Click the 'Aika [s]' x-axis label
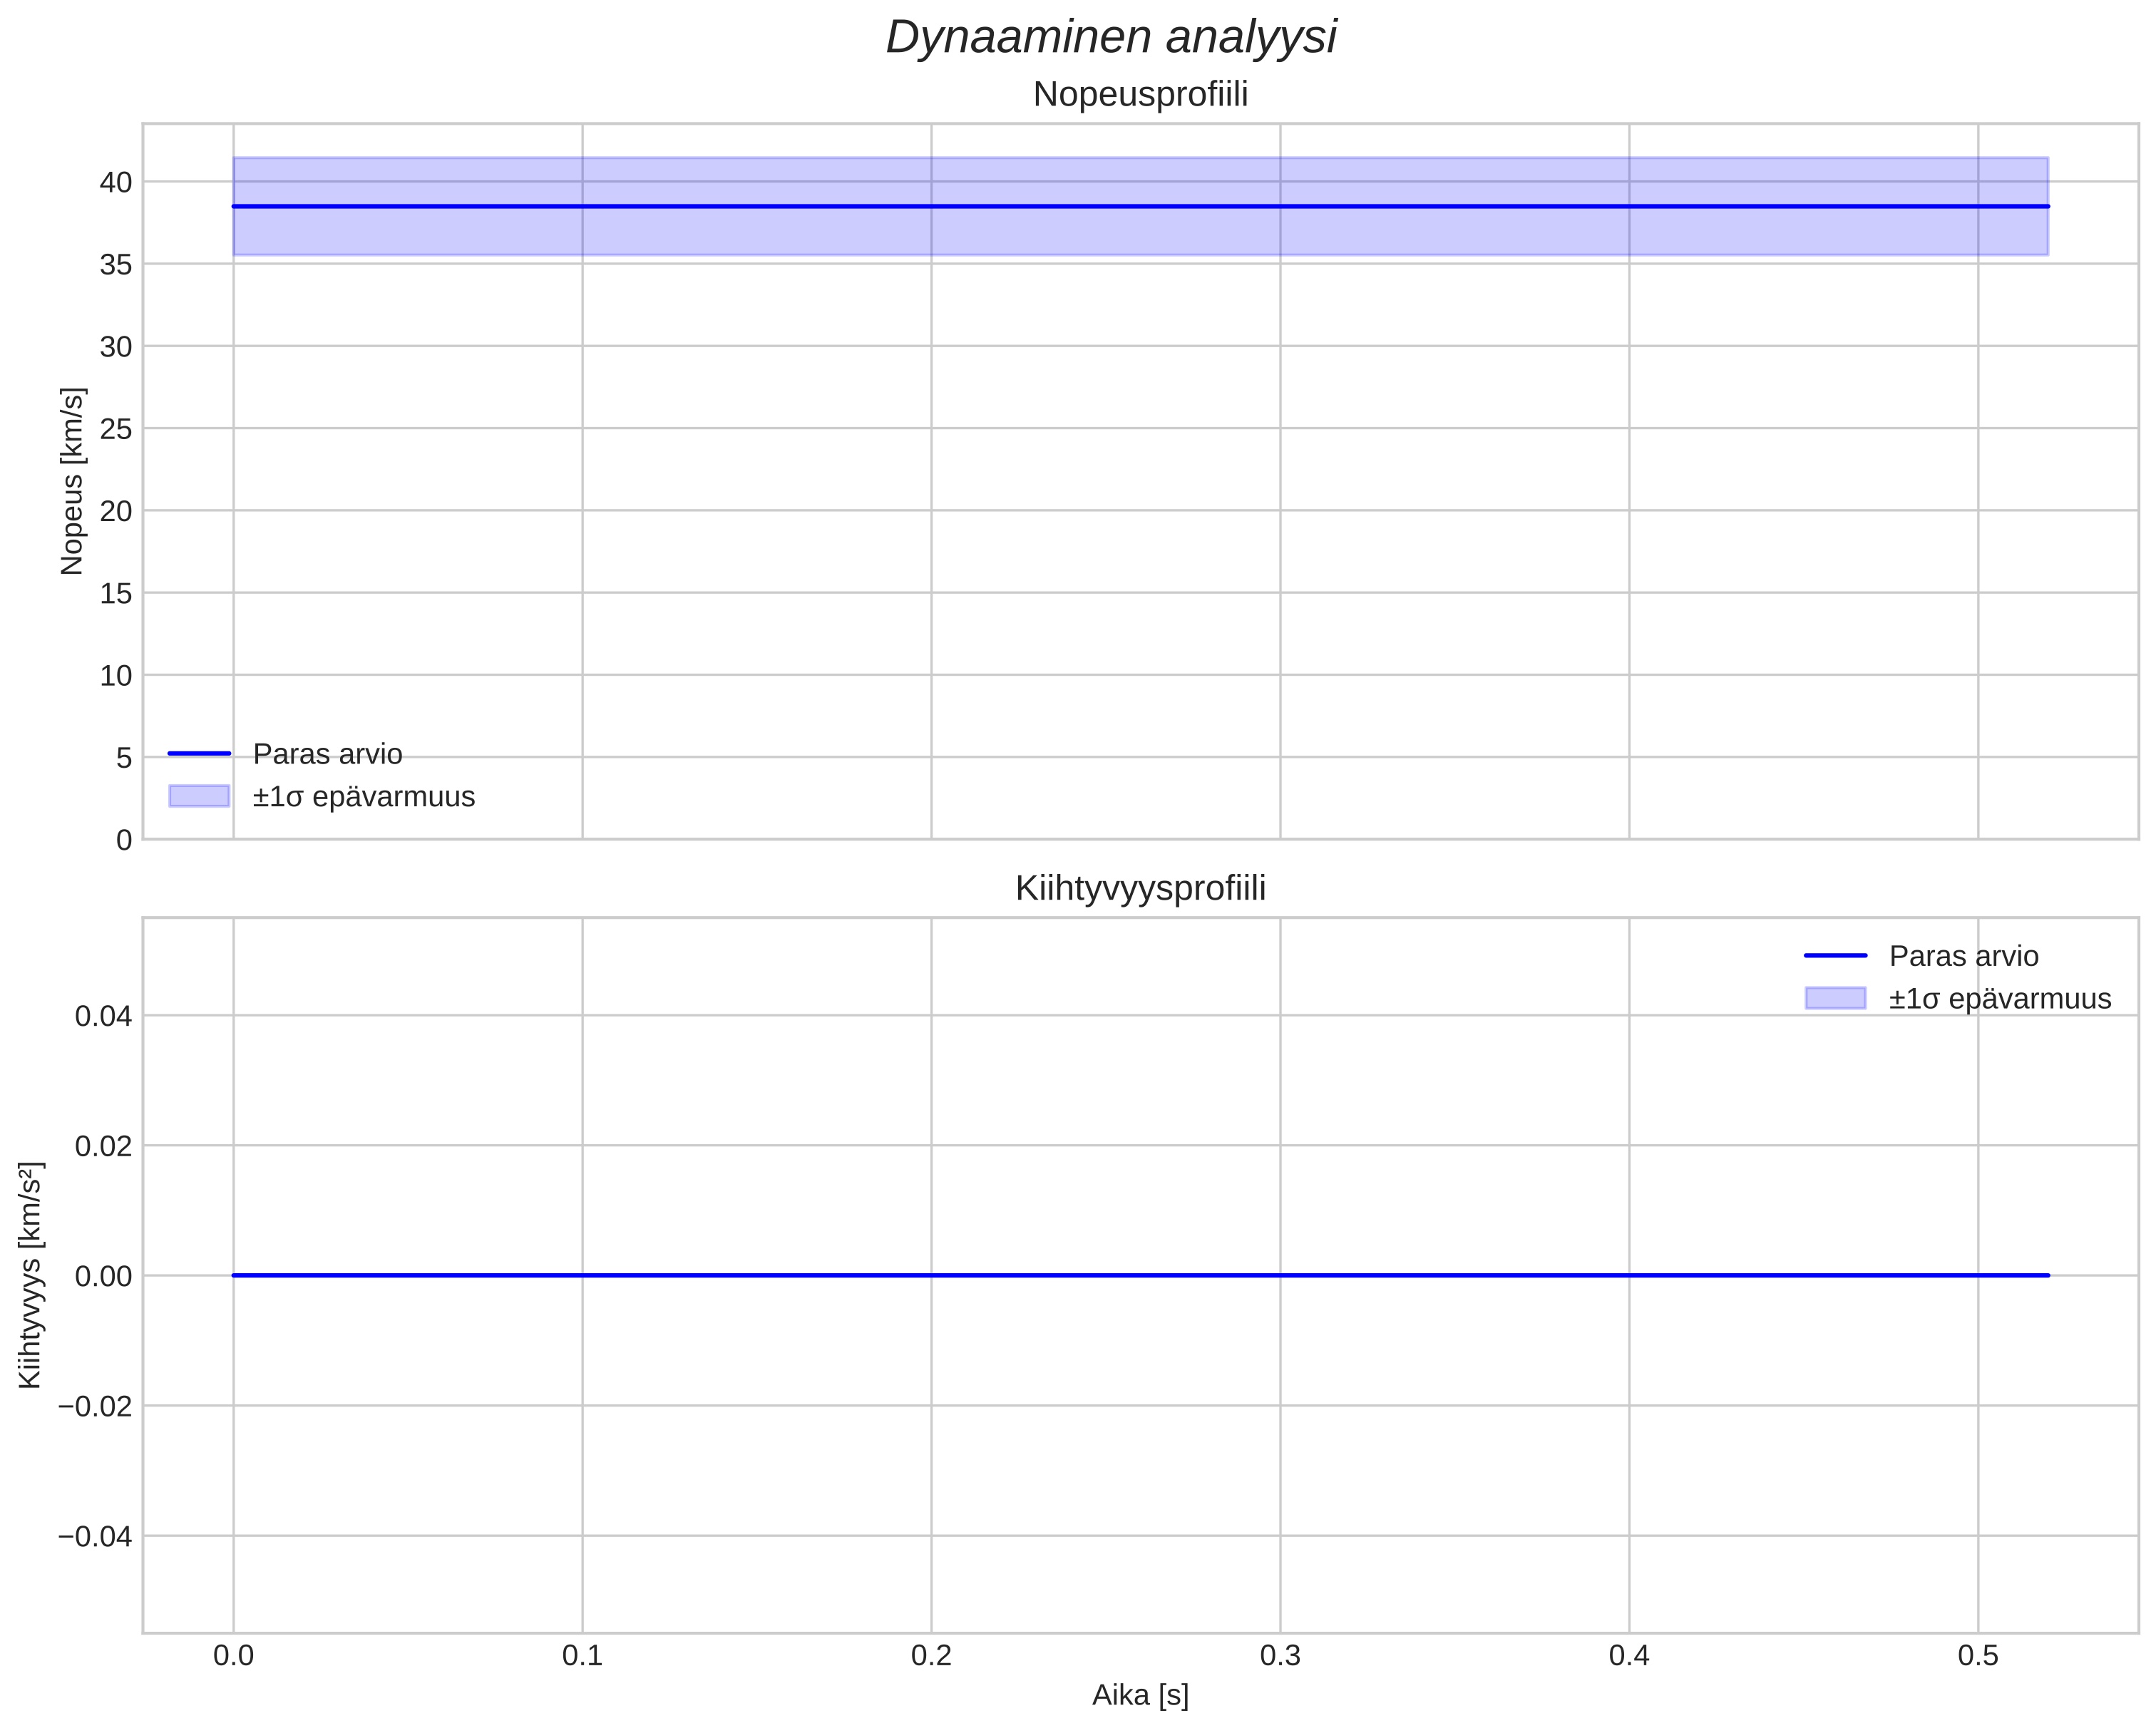 (1140, 1695)
